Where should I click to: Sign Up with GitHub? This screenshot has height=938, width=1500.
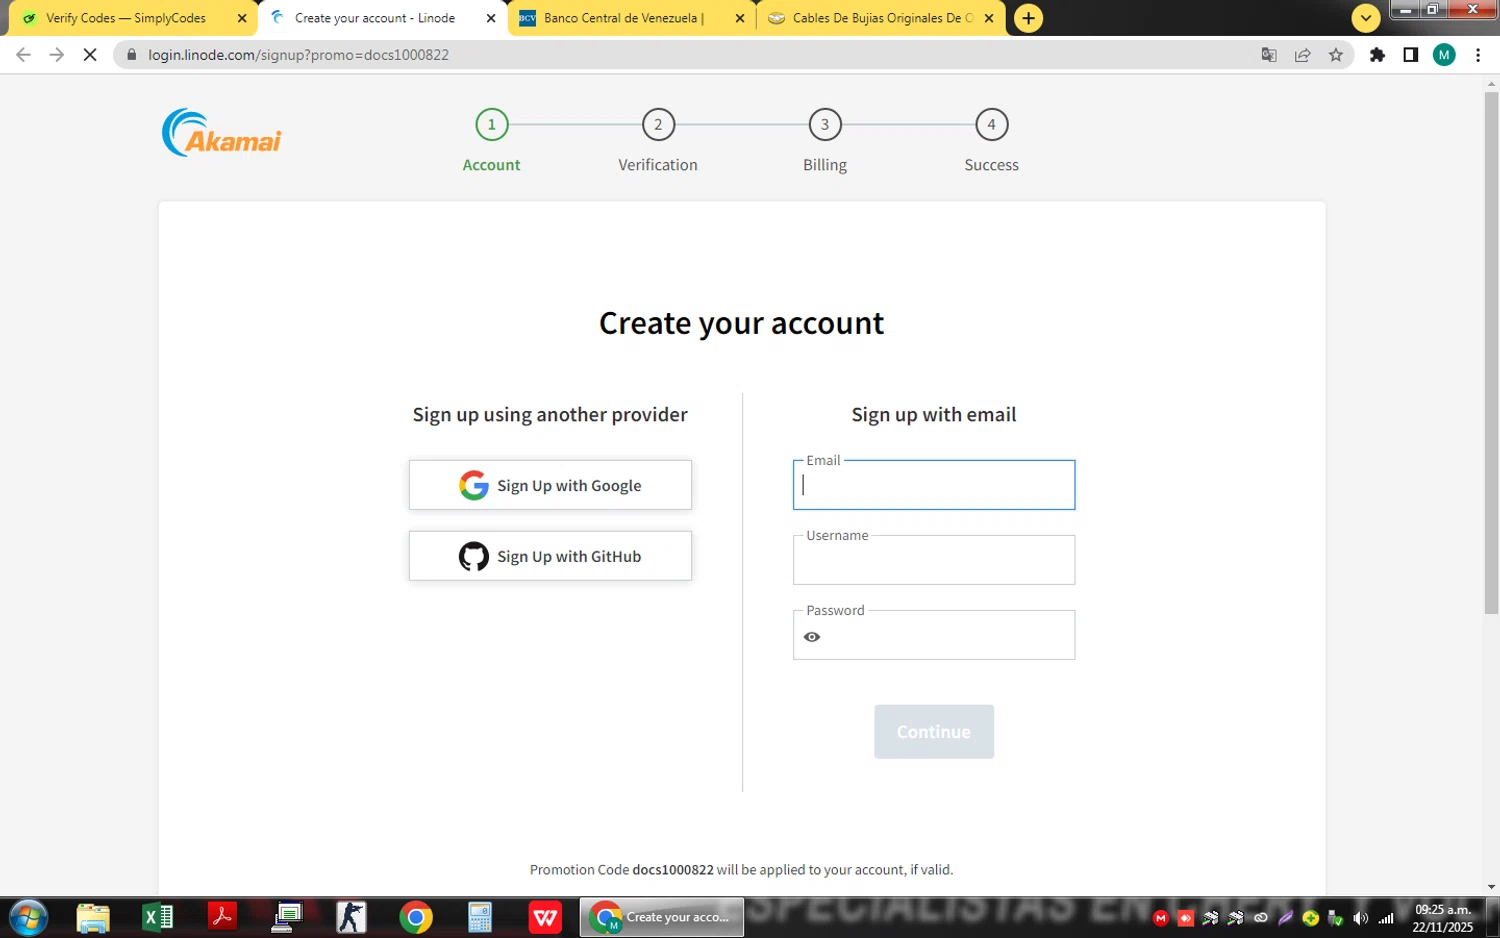550,556
